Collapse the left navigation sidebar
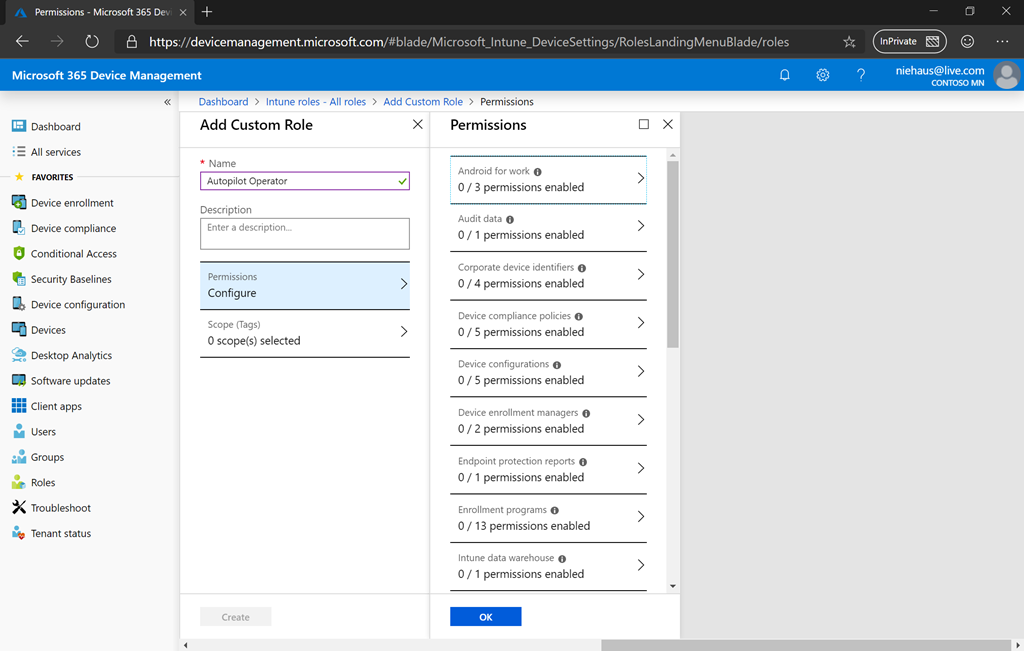This screenshot has width=1024, height=651. [167, 102]
